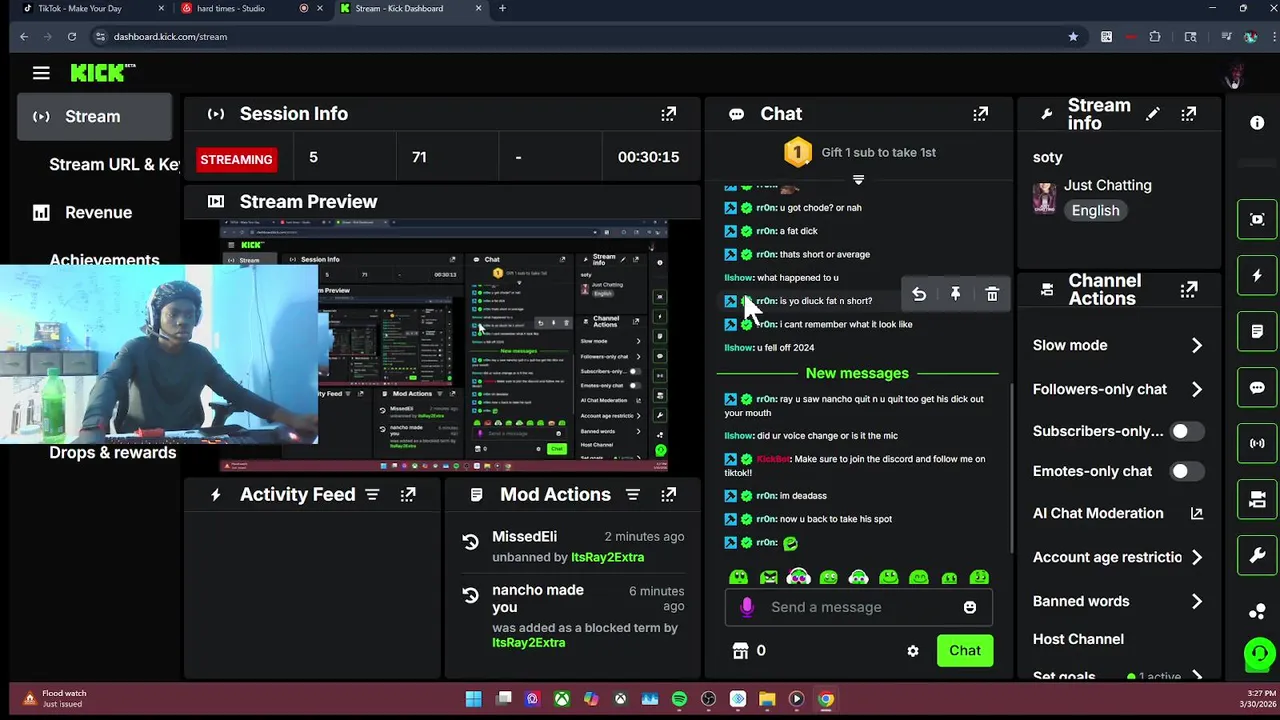
Task: Click the info icon in right sidebar
Action: click(1257, 122)
